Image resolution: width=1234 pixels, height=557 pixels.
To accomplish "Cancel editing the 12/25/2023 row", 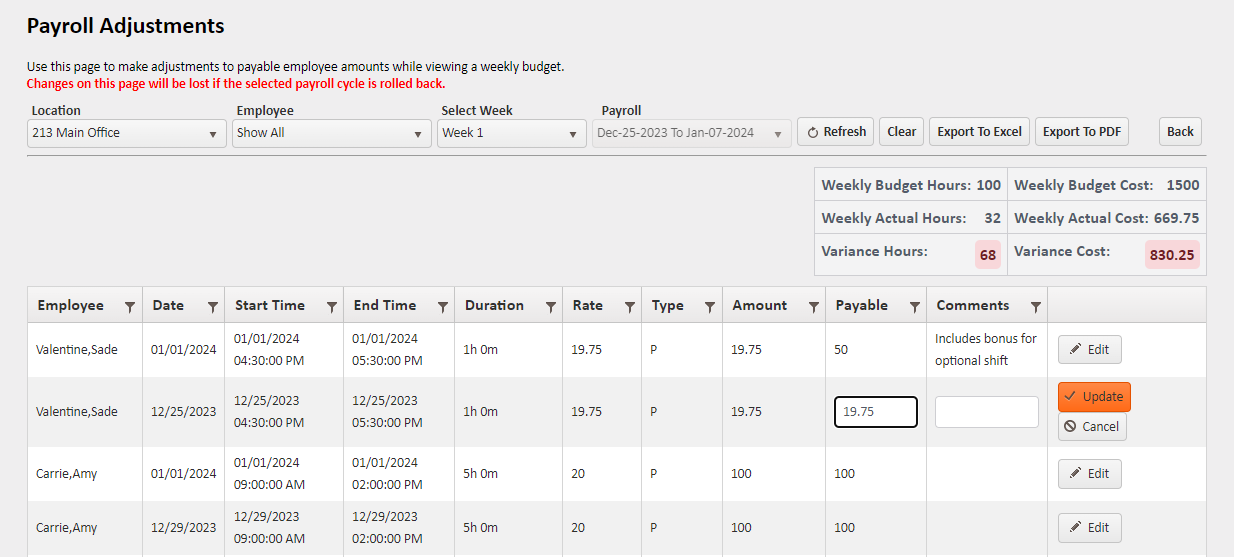I will pyautogui.click(x=1092, y=427).
